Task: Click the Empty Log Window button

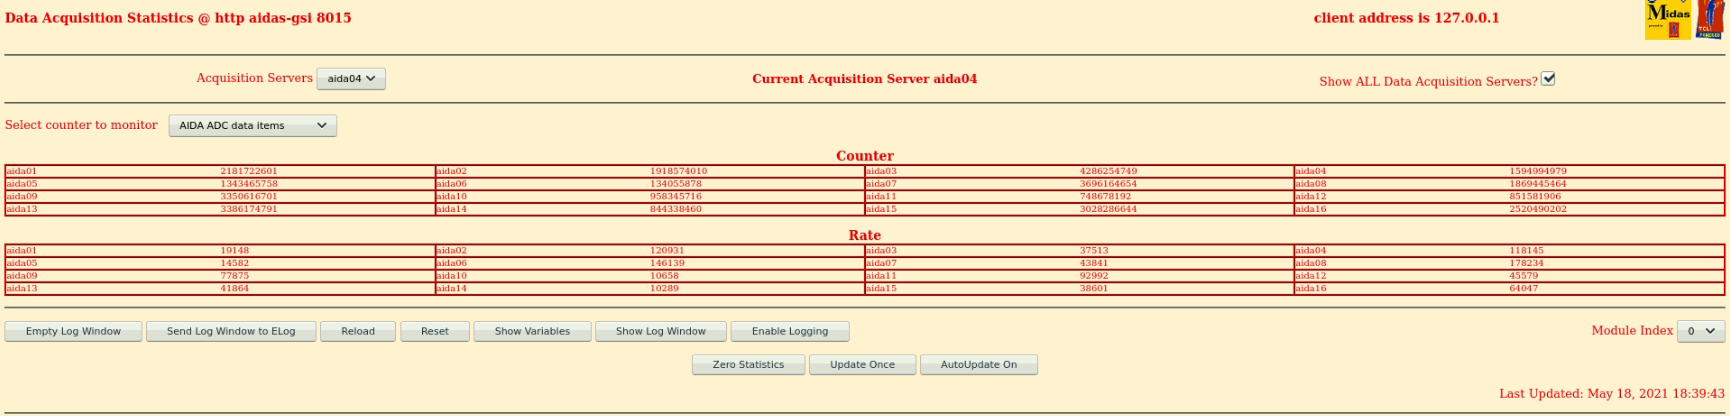Action: (x=73, y=331)
